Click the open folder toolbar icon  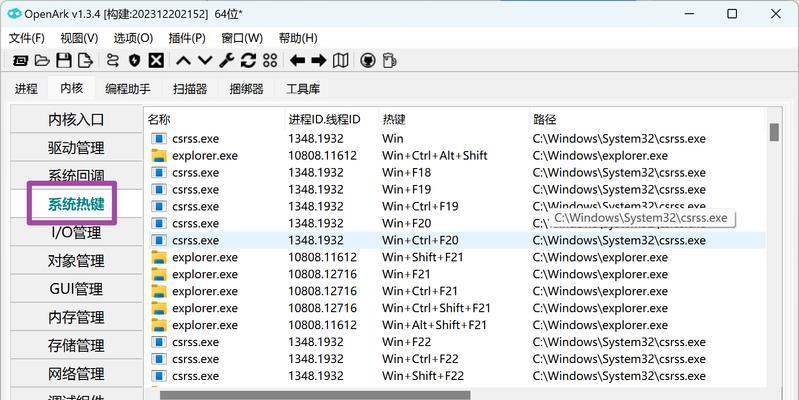[42, 61]
